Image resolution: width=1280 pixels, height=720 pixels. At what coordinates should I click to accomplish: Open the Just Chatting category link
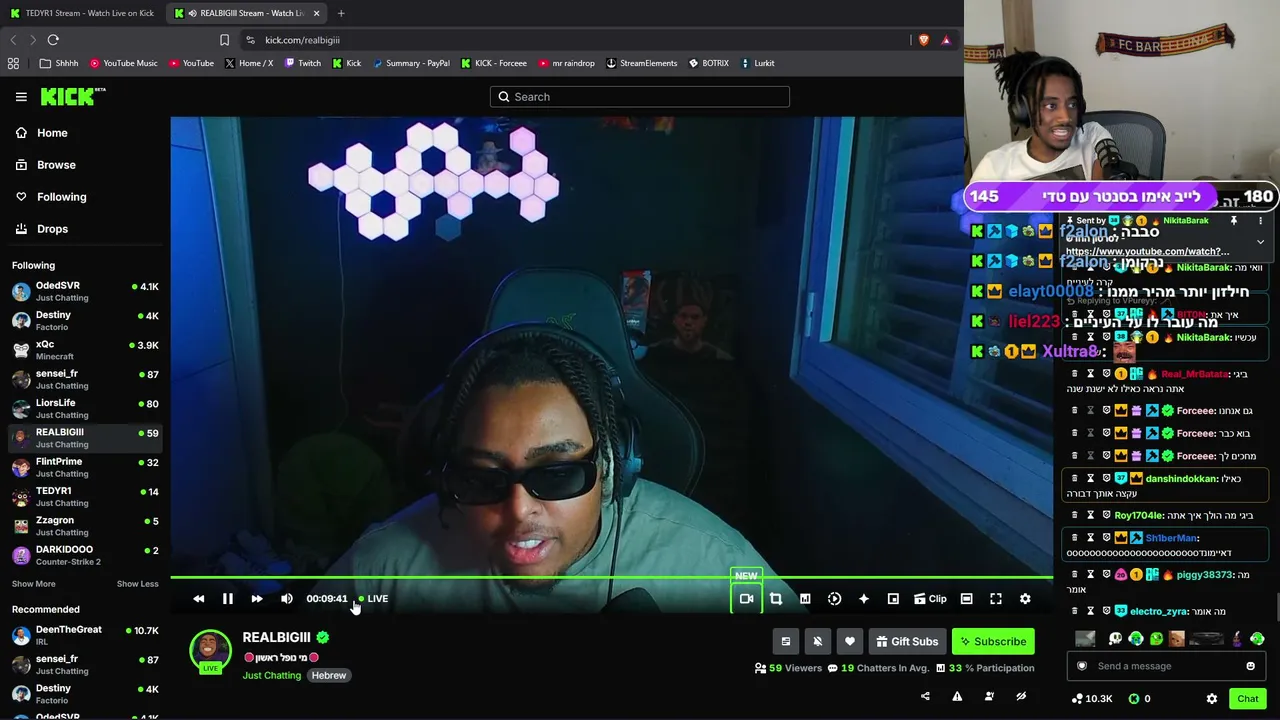[x=271, y=676]
